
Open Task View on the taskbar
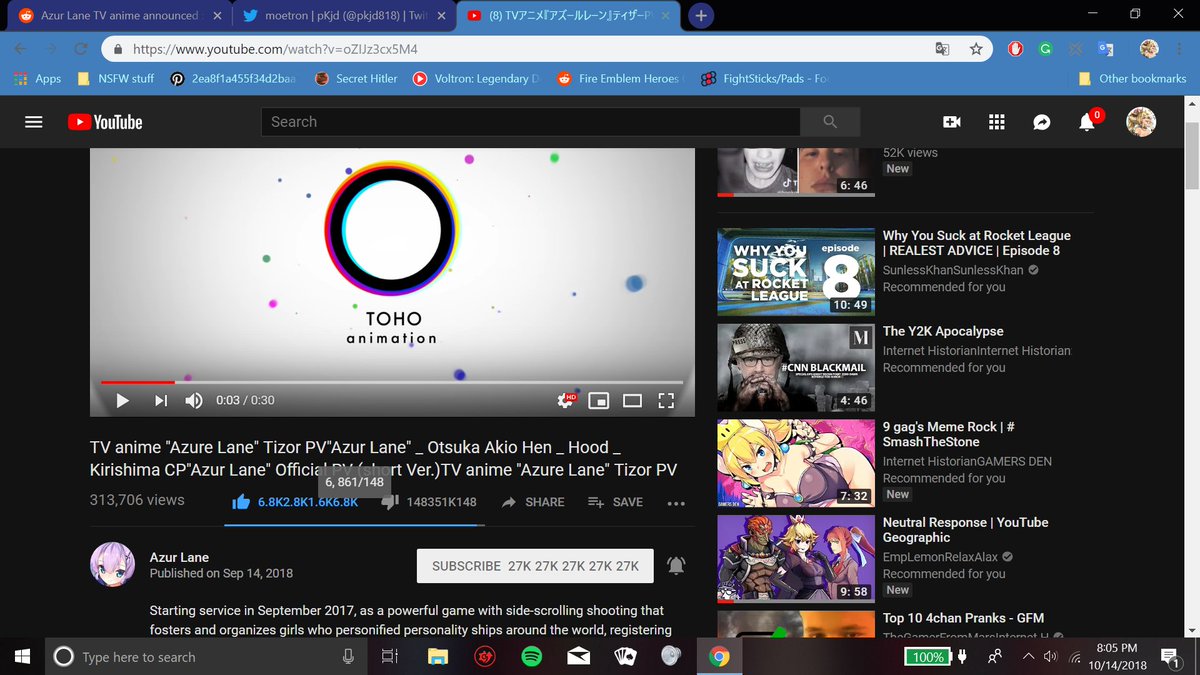[389, 657]
